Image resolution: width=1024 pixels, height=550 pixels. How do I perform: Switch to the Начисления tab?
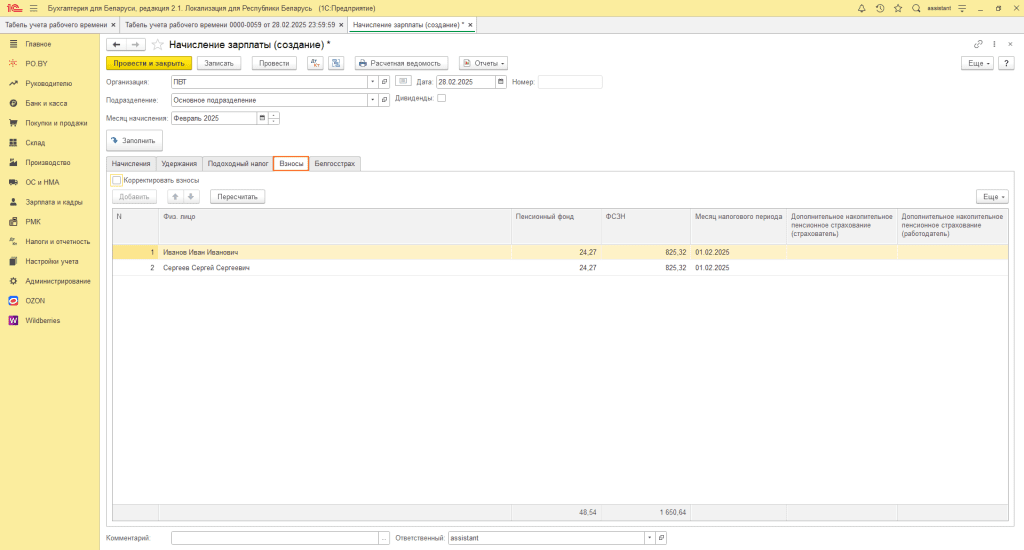click(x=131, y=163)
